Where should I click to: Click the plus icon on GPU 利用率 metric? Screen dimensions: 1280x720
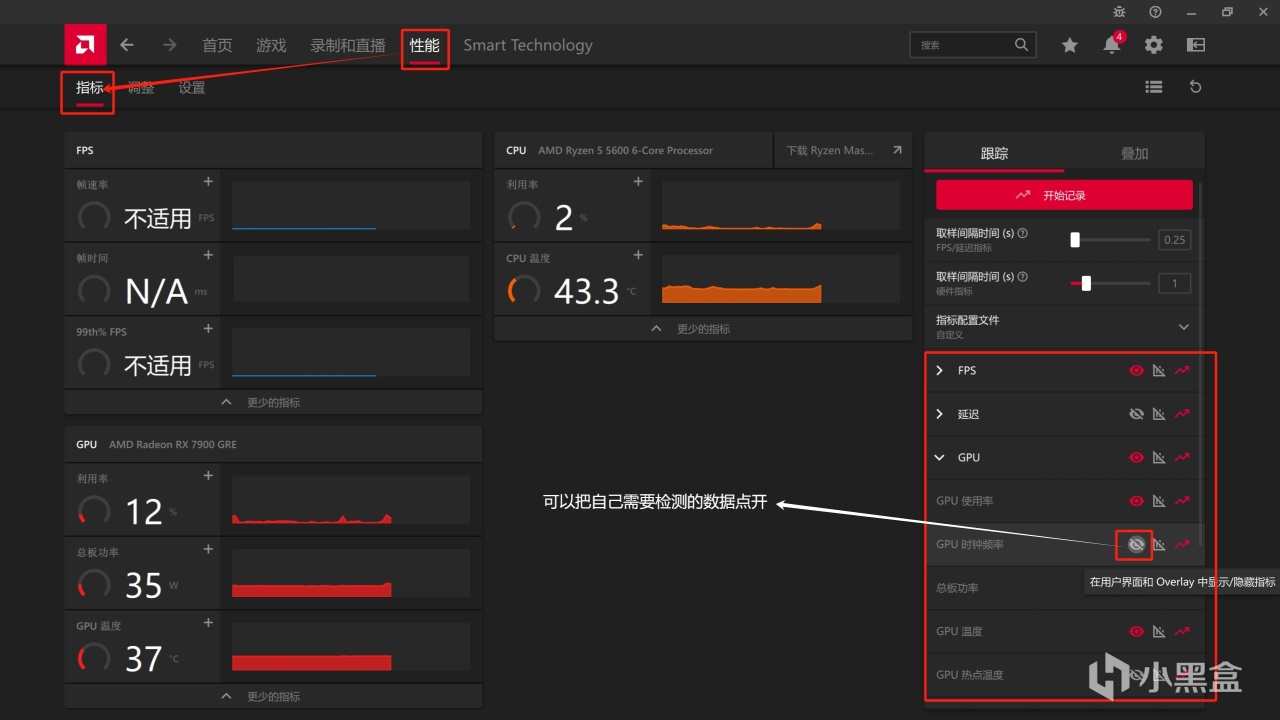[x=208, y=475]
